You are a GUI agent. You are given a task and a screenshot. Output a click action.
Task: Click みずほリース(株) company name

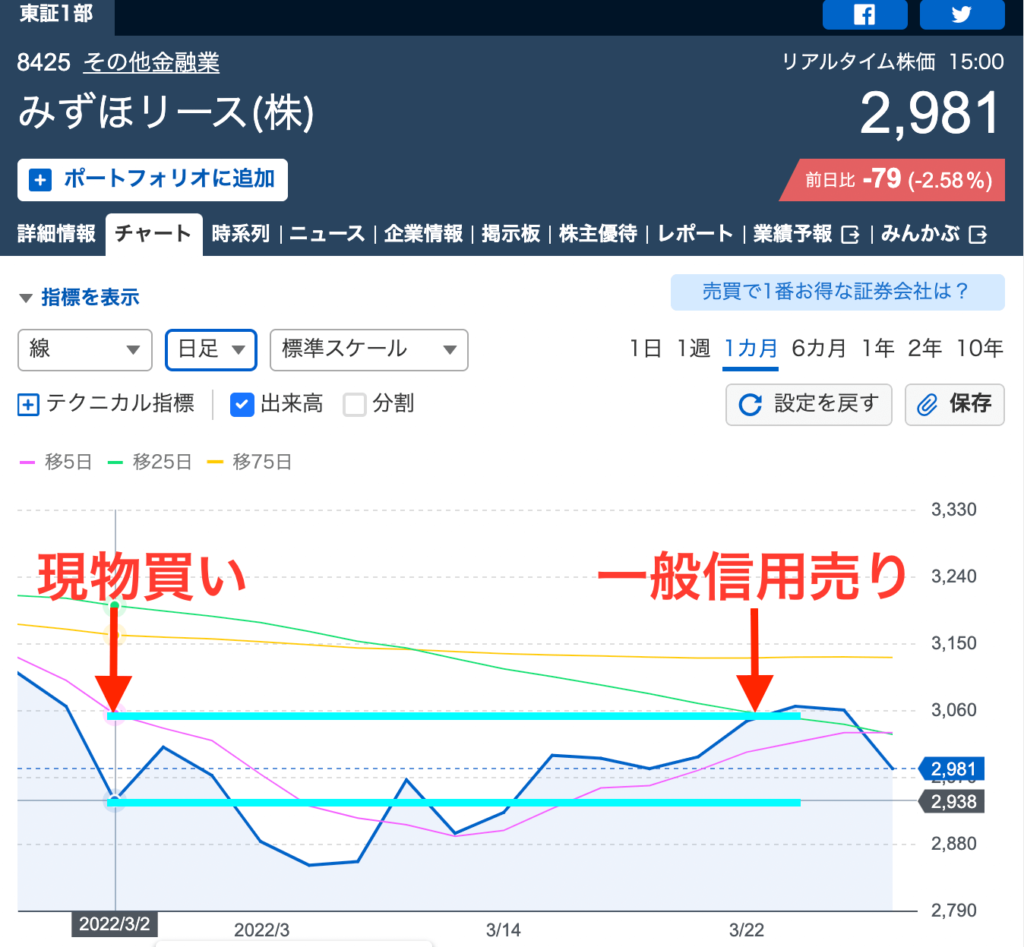click(x=166, y=112)
